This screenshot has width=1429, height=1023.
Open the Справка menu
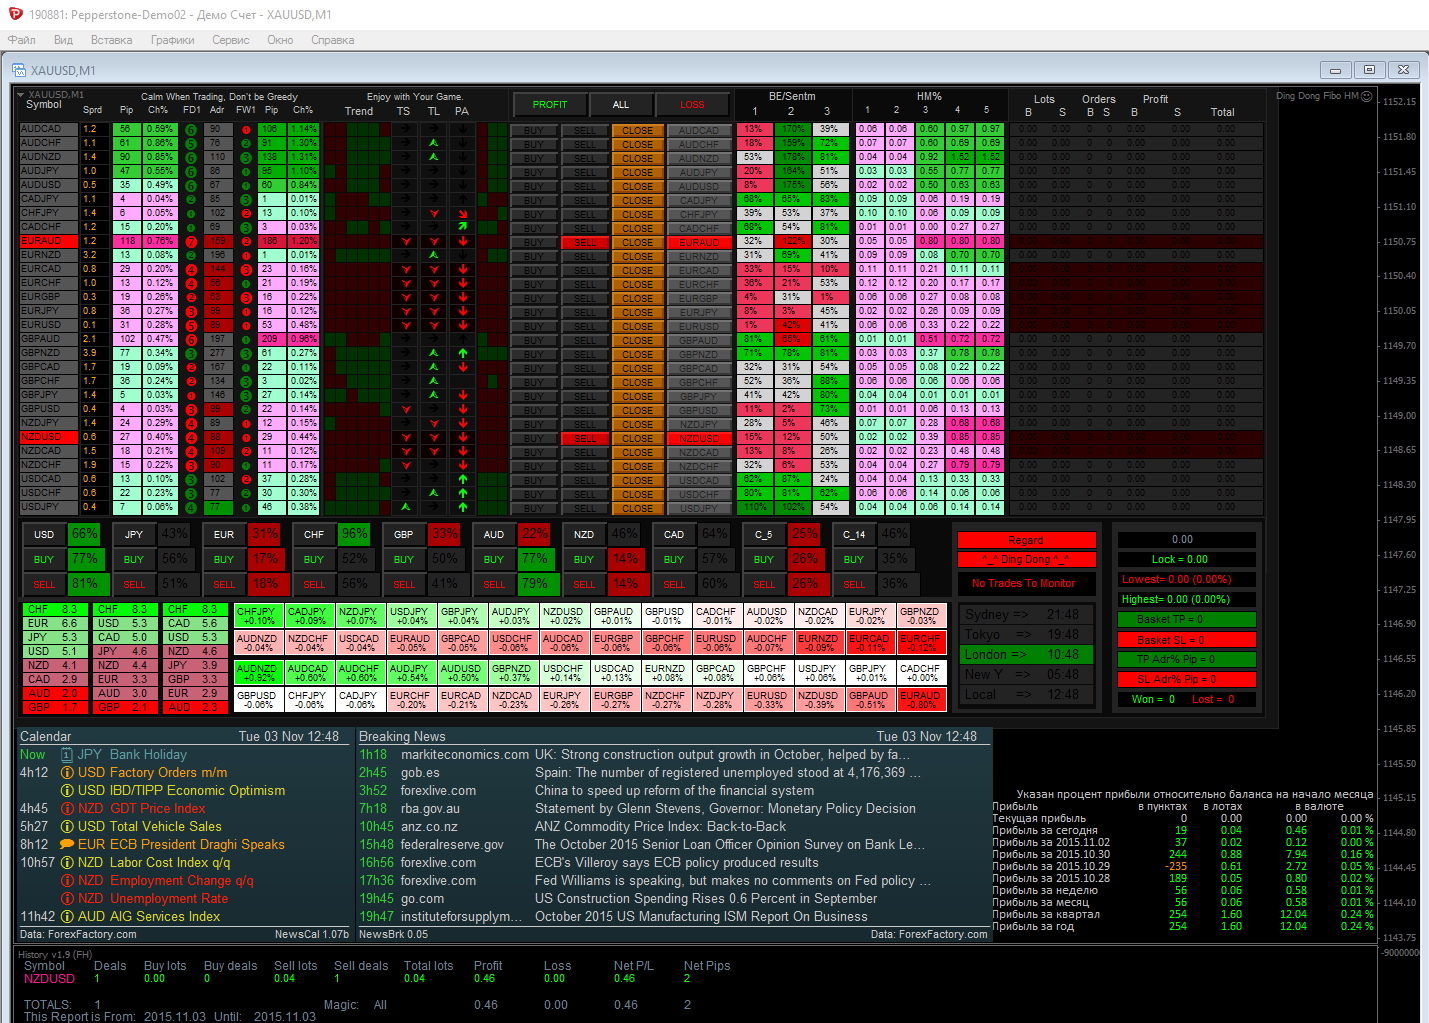pos(332,40)
